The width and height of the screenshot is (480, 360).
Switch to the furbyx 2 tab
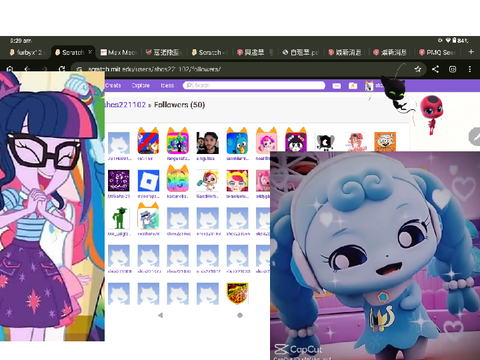point(27,52)
